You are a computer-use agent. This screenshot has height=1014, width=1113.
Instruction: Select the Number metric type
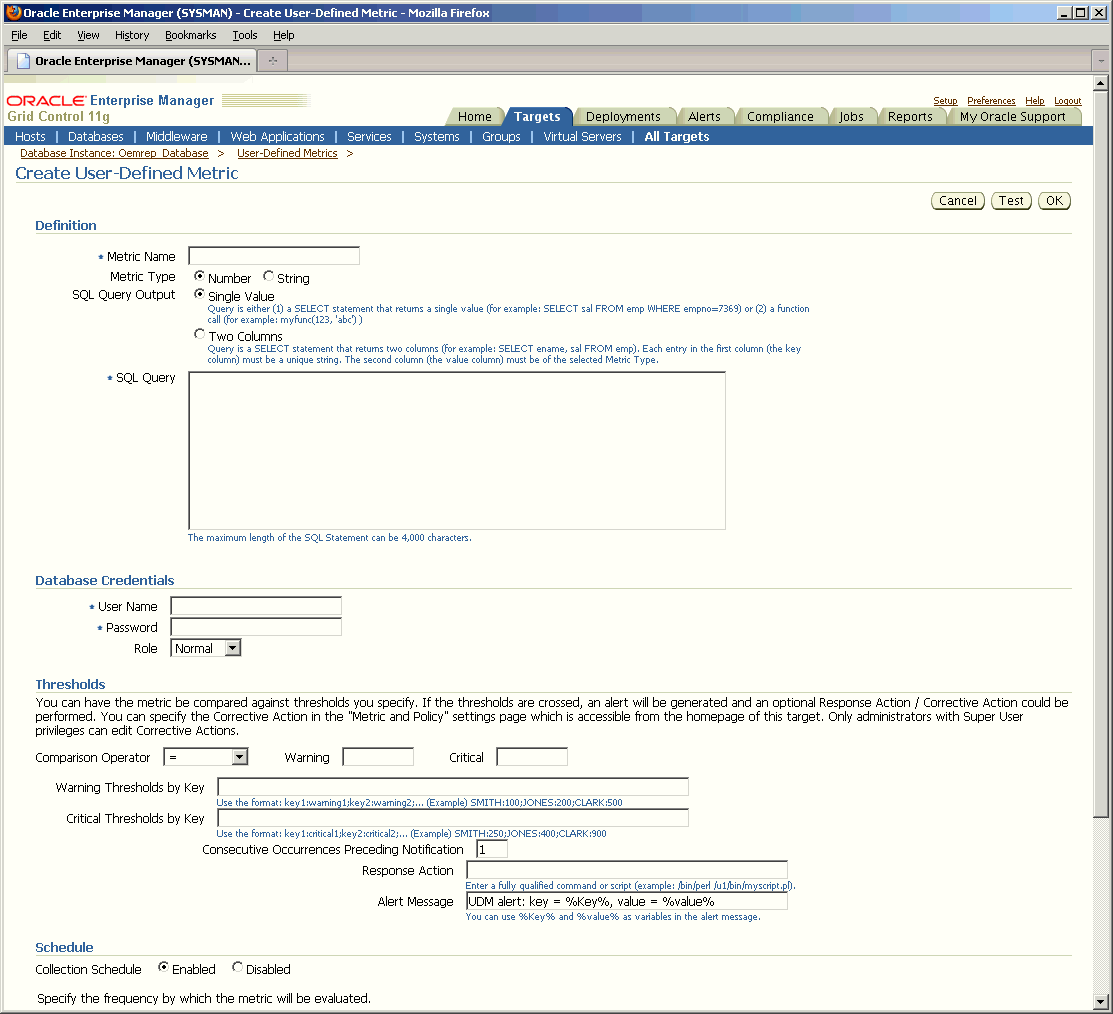[x=199, y=276]
